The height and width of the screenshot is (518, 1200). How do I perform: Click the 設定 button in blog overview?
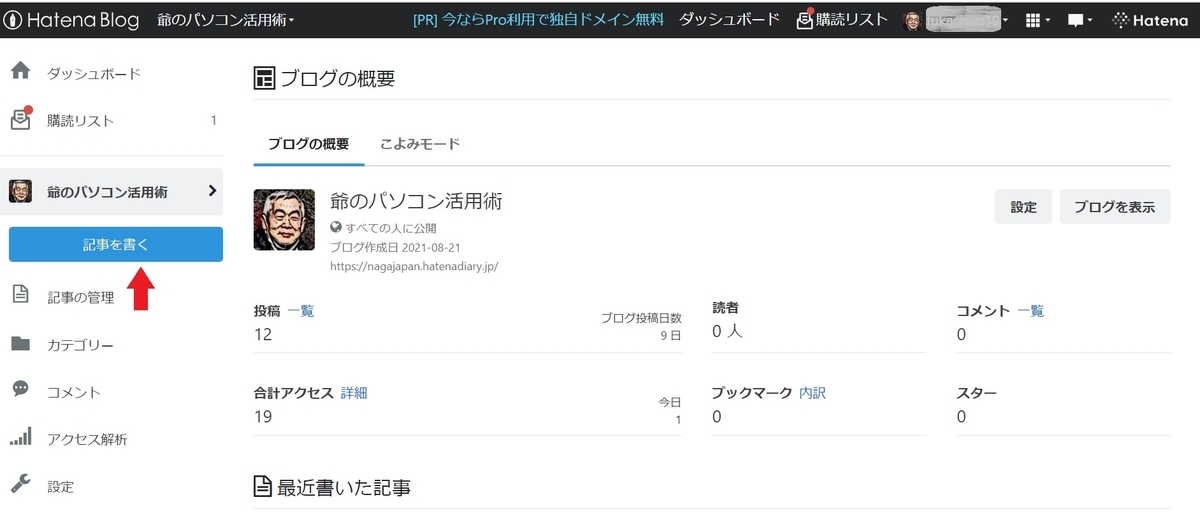pos(1023,207)
